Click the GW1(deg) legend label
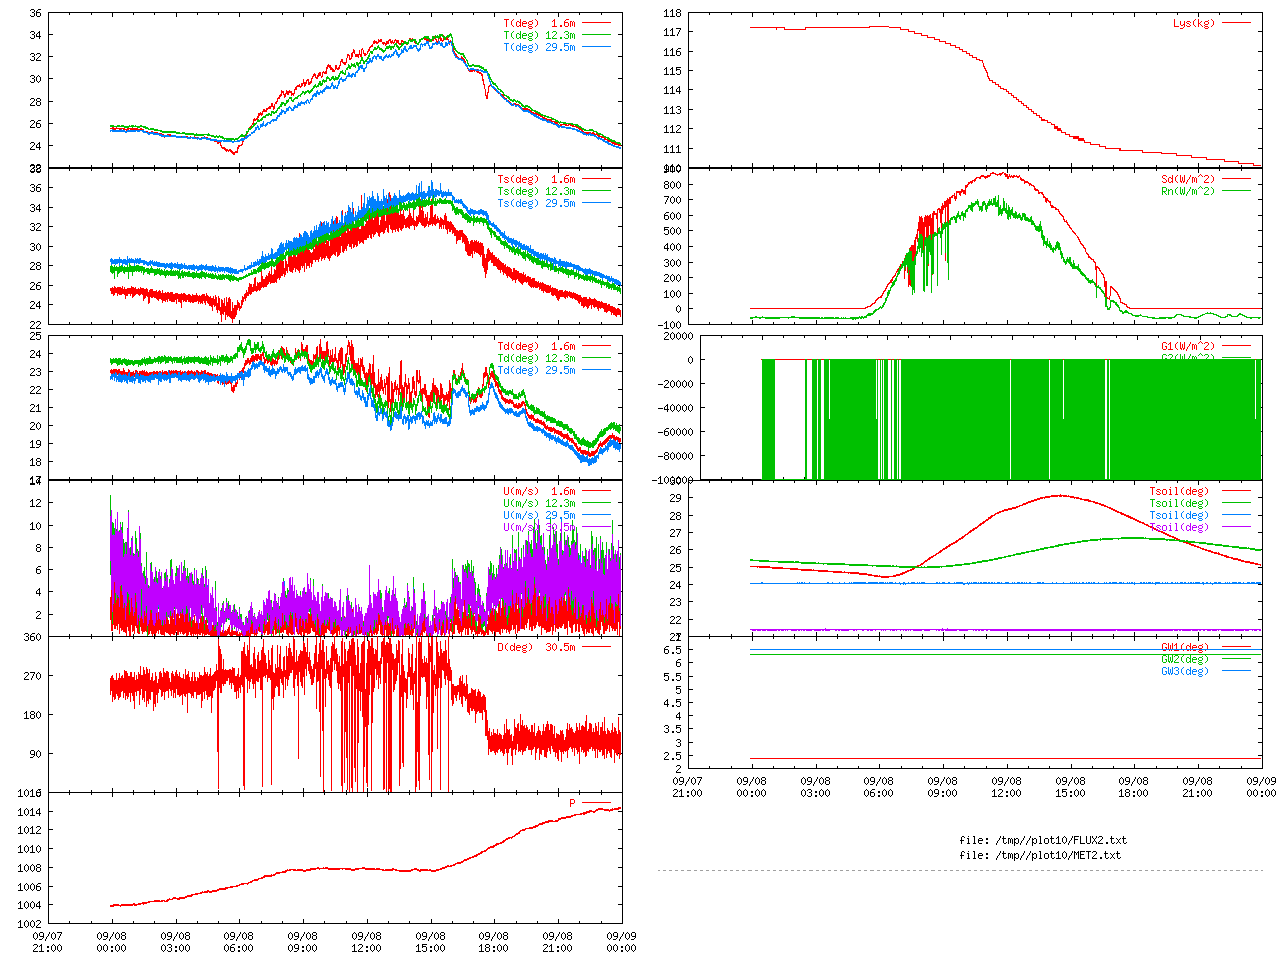Image resolution: width=1280 pixels, height=960 pixels. pos(1185,647)
